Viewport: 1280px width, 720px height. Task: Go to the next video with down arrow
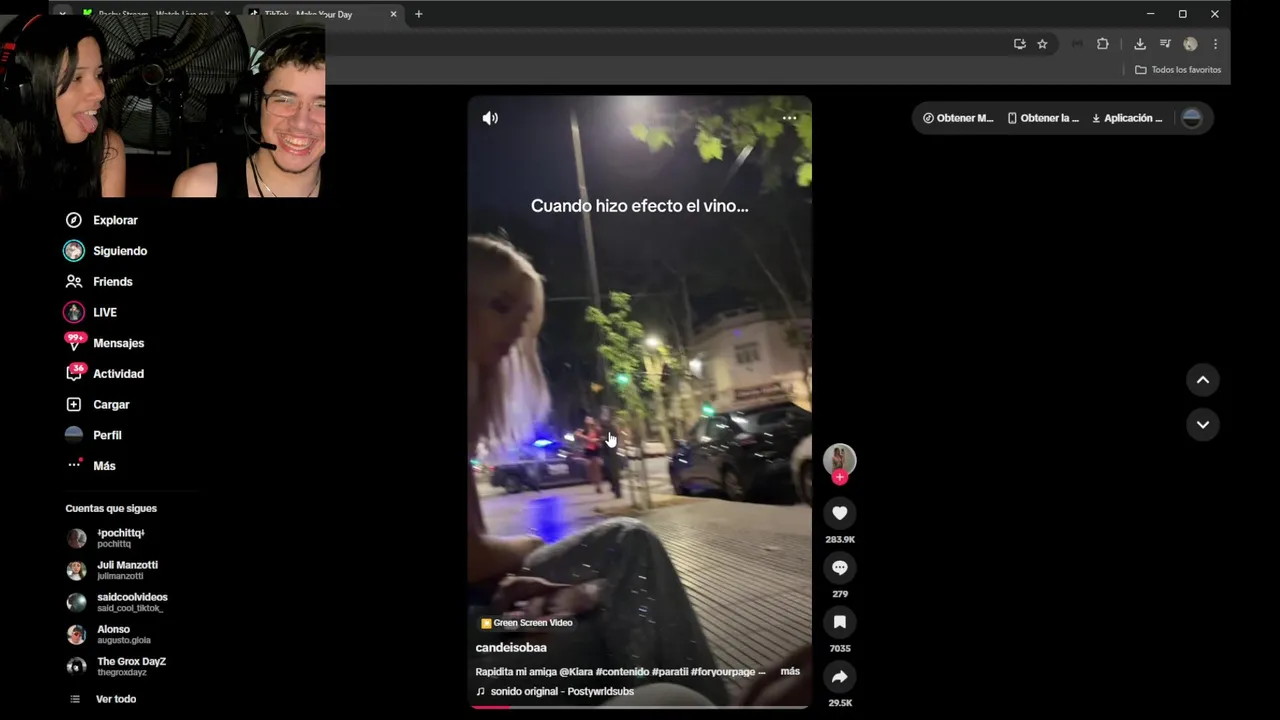1203,425
